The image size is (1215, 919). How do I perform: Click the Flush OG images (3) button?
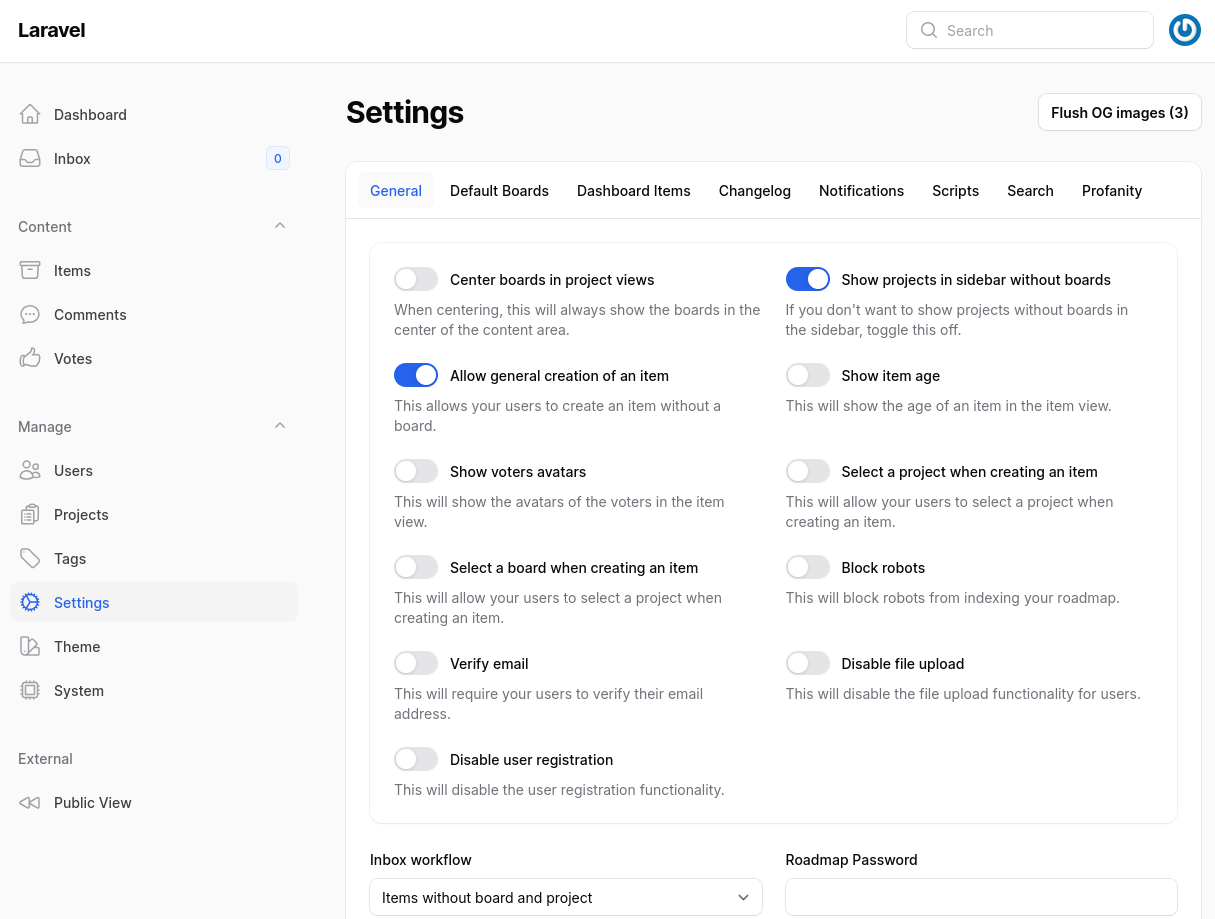(x=1120, y=112)
